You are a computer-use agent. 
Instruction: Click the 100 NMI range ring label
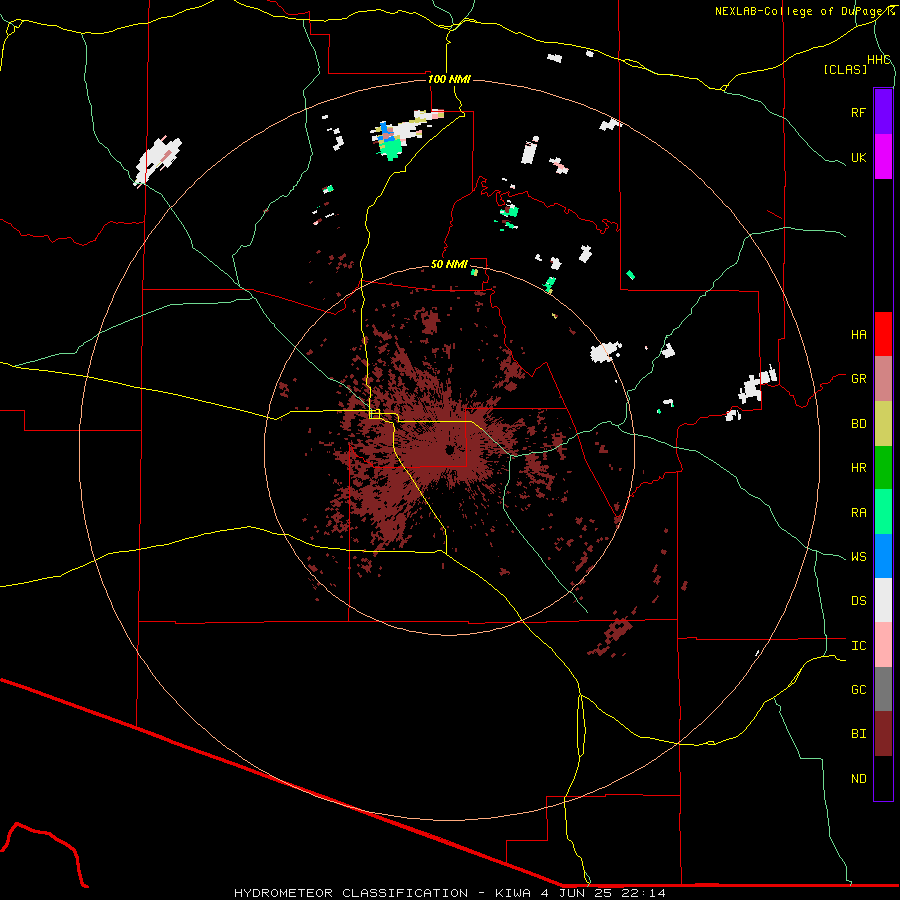click(449, 79)
